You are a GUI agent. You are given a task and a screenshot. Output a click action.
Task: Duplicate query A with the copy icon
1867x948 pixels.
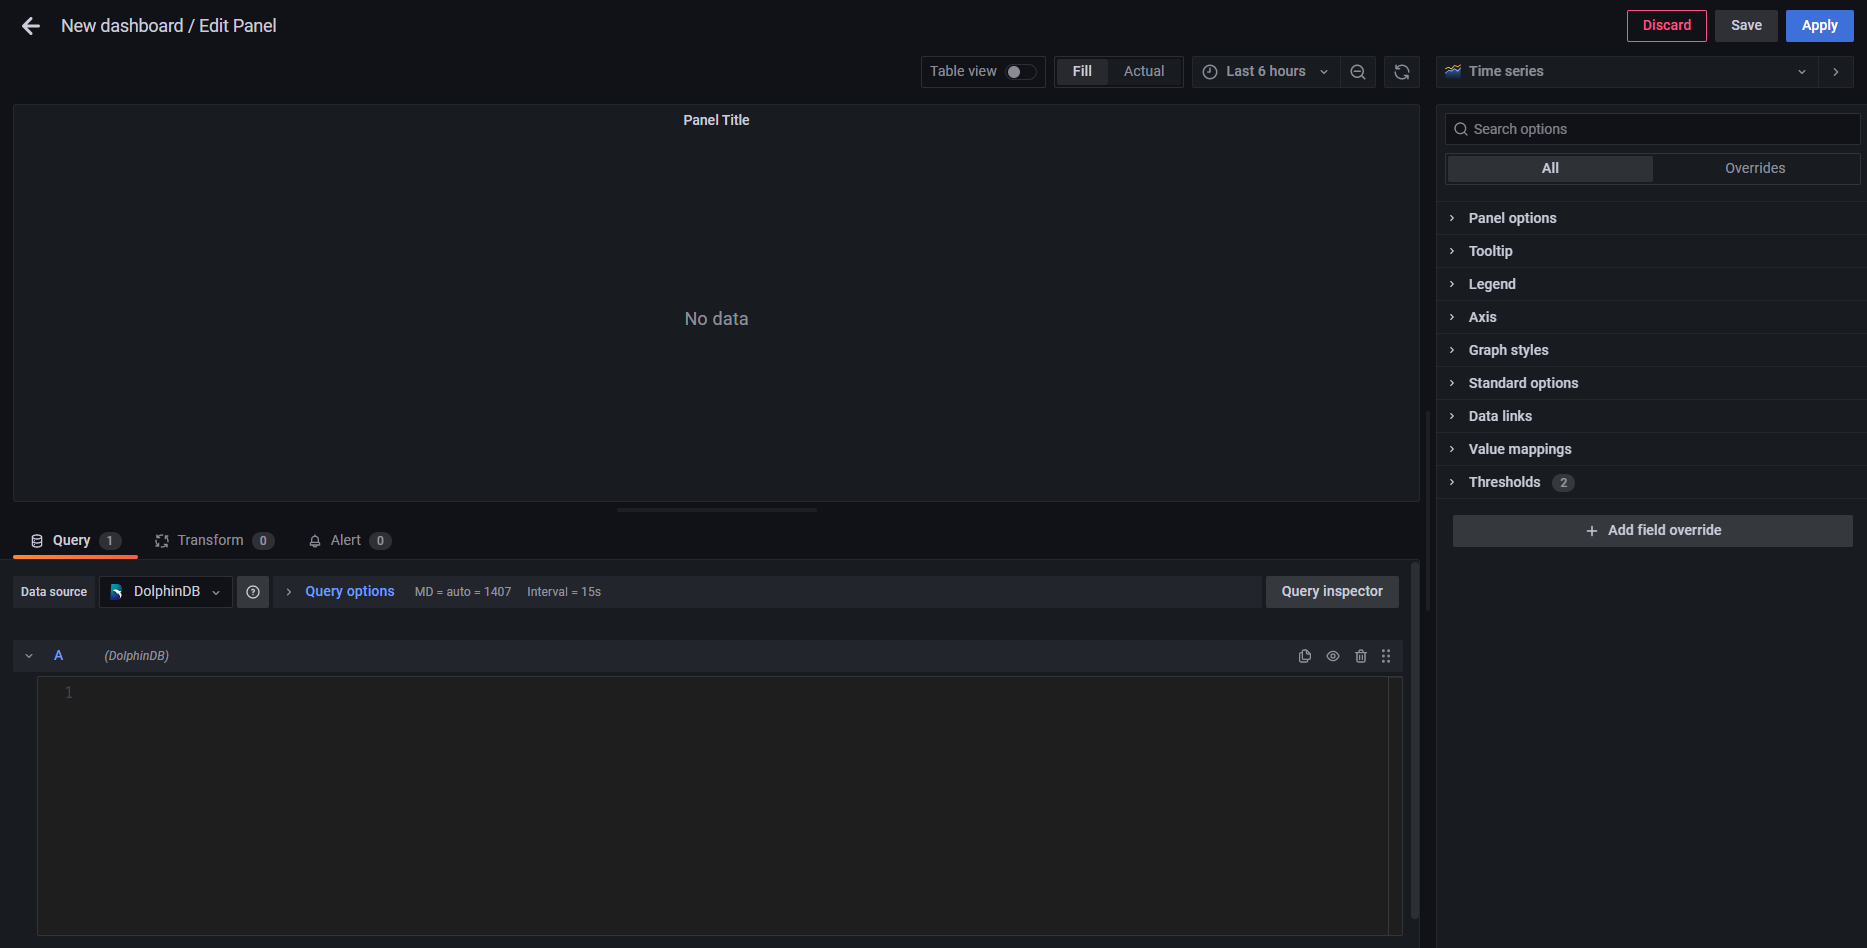point(1304,656)
